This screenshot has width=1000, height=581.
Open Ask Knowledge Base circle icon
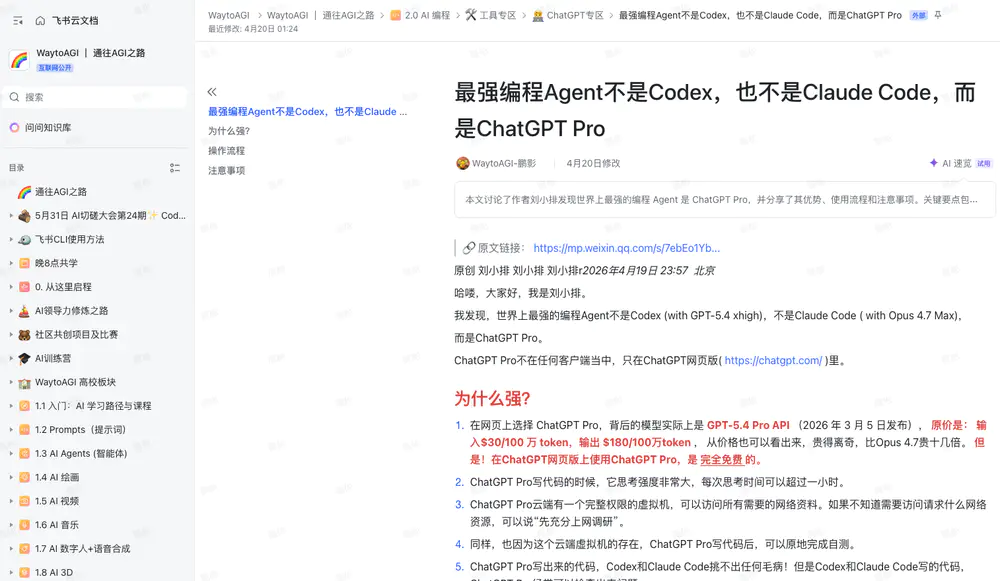pos(15,128)
